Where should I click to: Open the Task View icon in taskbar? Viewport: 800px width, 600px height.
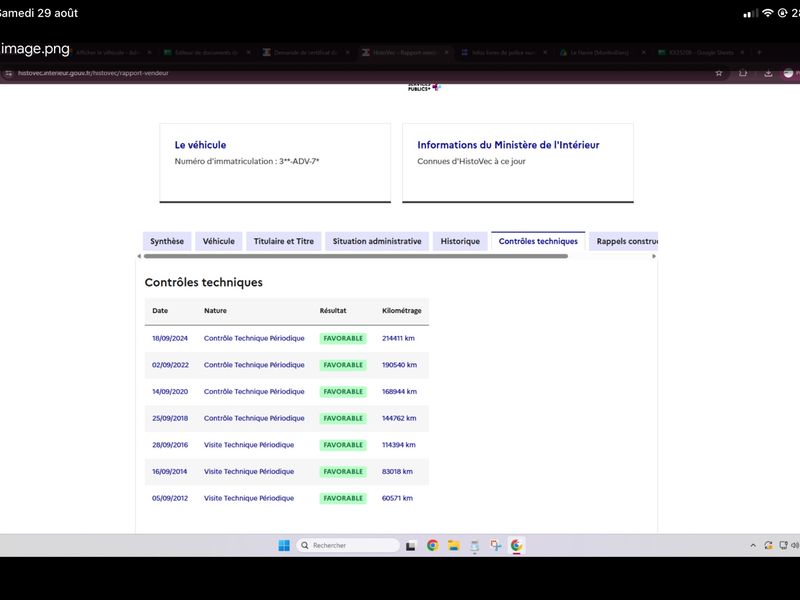411,546
